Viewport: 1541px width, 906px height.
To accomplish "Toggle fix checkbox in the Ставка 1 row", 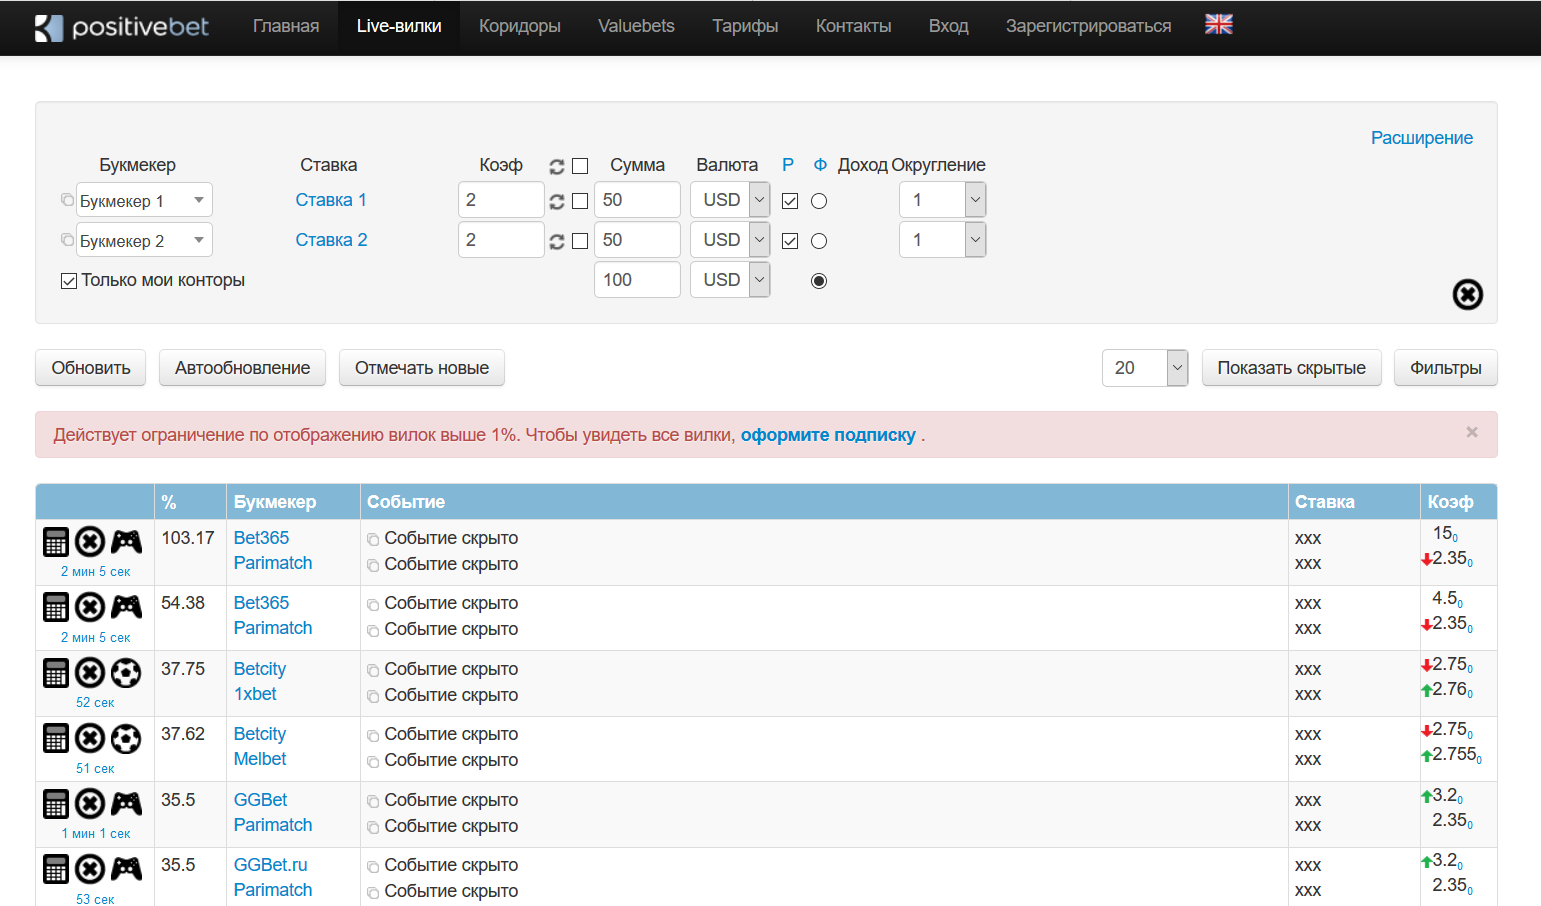I will pyautogui.click(x=580, y=201).
